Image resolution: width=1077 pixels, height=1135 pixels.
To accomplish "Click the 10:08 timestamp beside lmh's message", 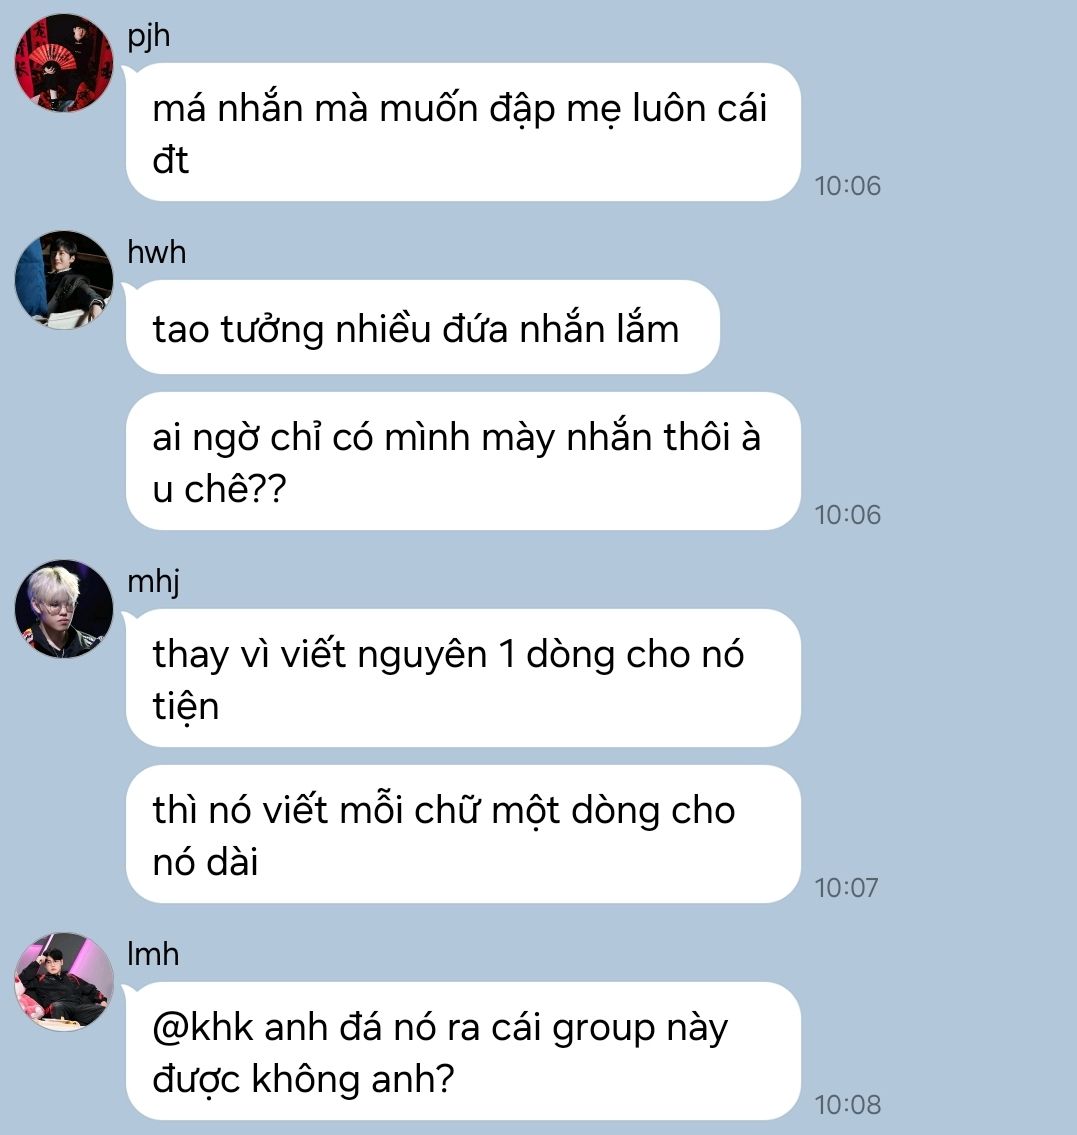I will [x=848, y=1105].
